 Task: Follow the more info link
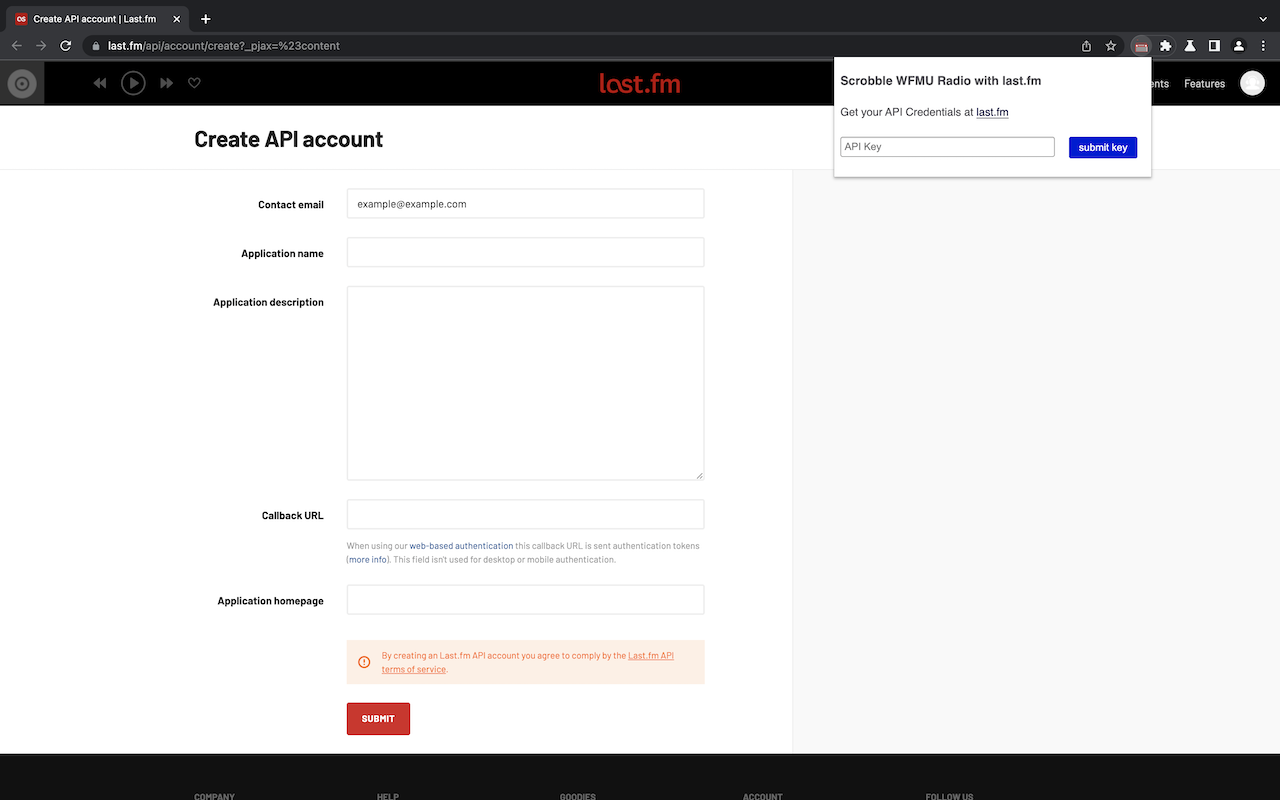367,560
